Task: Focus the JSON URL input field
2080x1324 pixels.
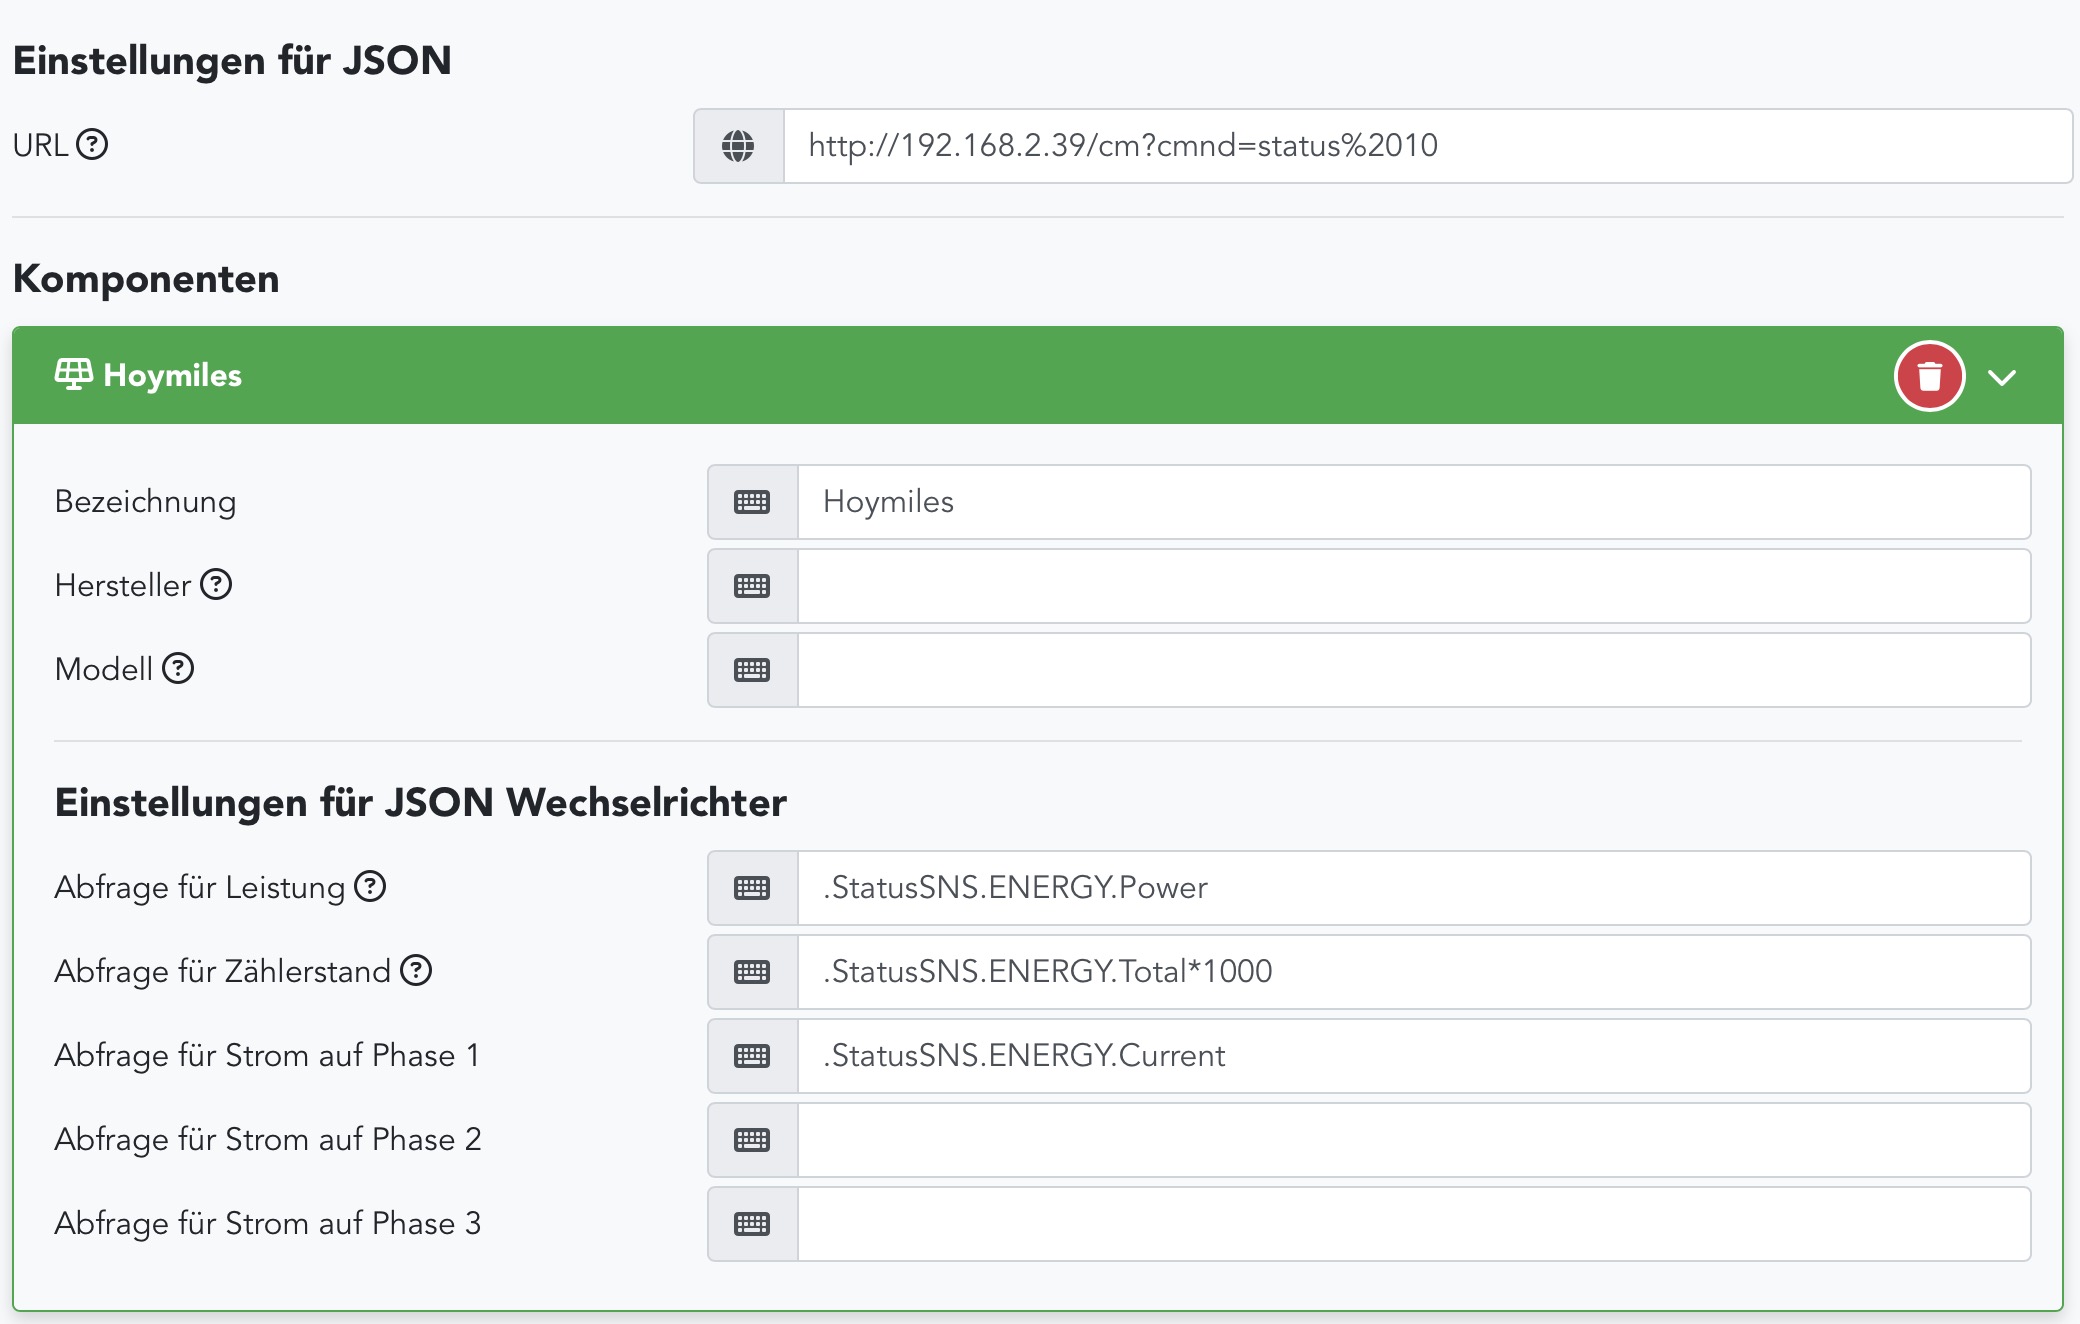Action: [1426, 146]
